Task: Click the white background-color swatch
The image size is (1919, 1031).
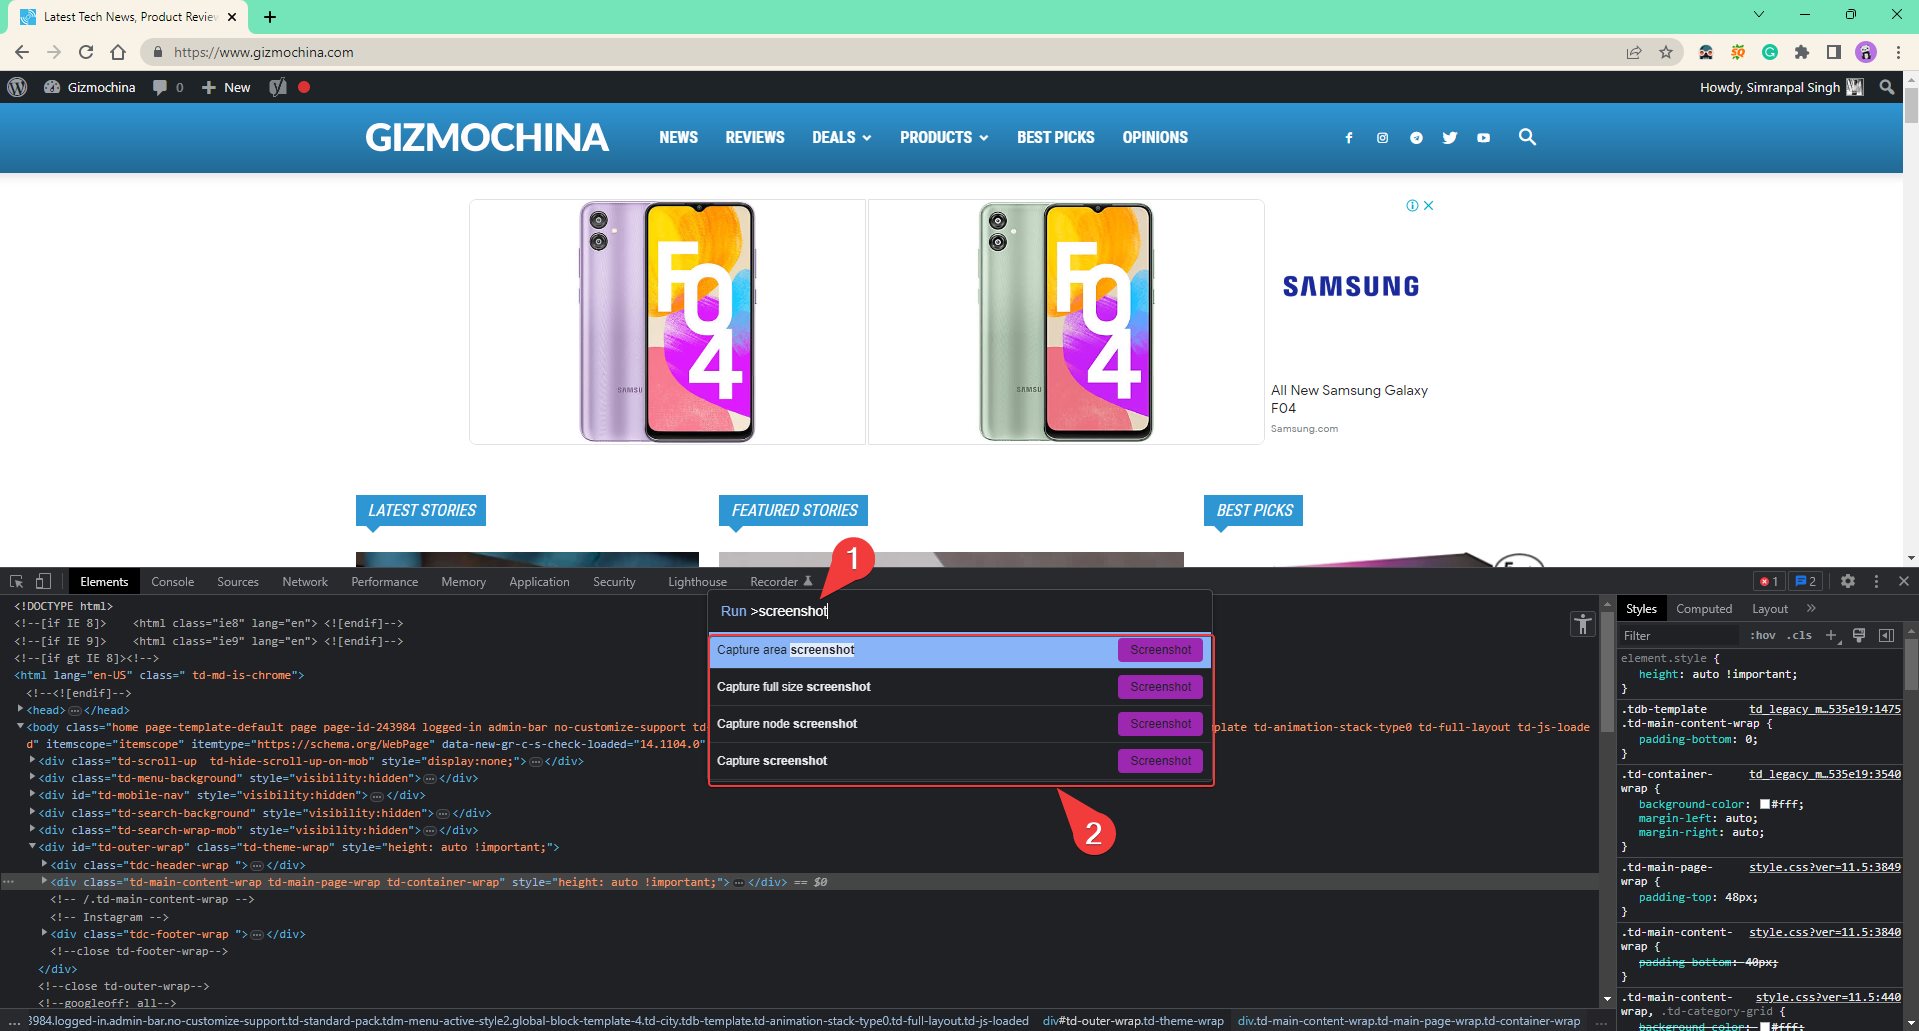Action: point(1765,804)
